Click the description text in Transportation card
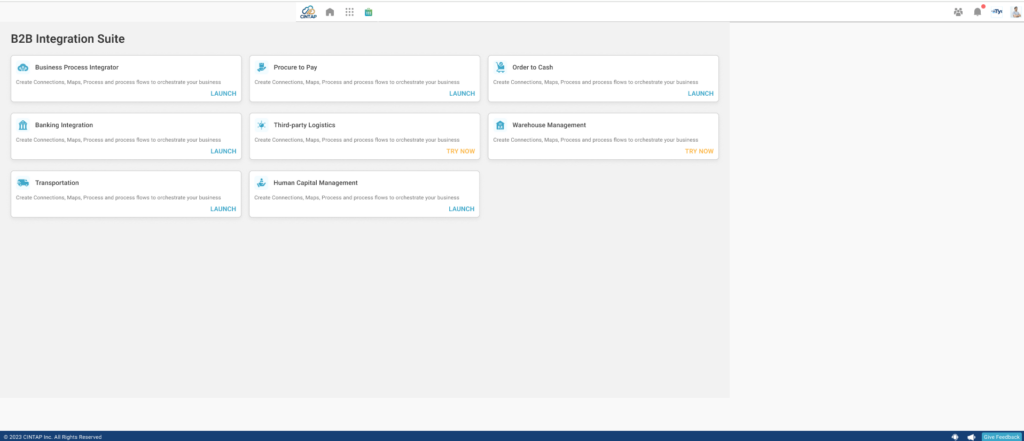This screenshot has width=1024, height=441. point(118,197)
